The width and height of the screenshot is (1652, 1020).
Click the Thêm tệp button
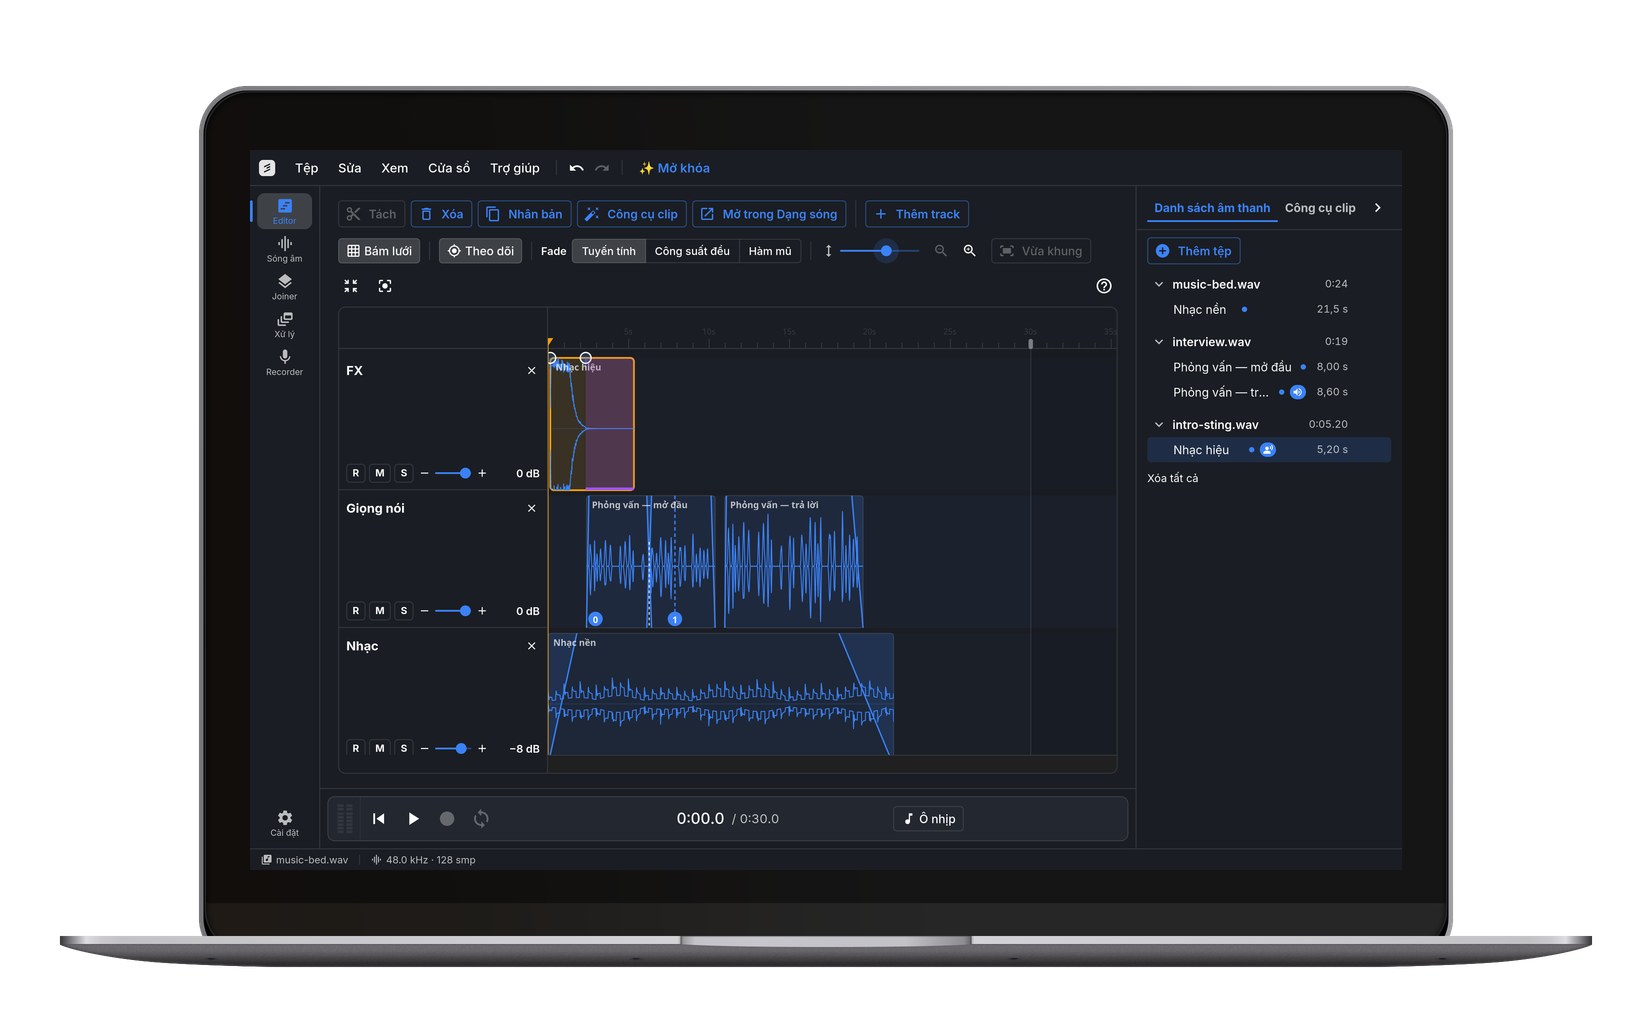pos(1194,251)
